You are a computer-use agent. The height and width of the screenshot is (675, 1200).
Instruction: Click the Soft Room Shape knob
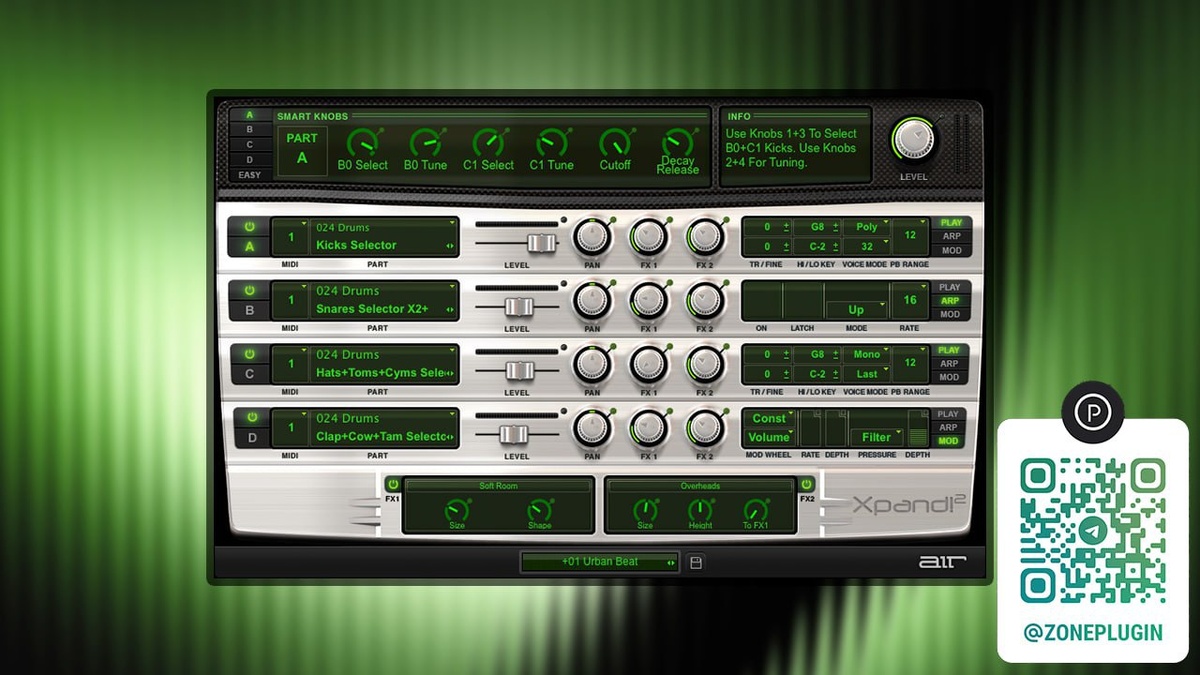pyautogui.click(x=540, y=508)
